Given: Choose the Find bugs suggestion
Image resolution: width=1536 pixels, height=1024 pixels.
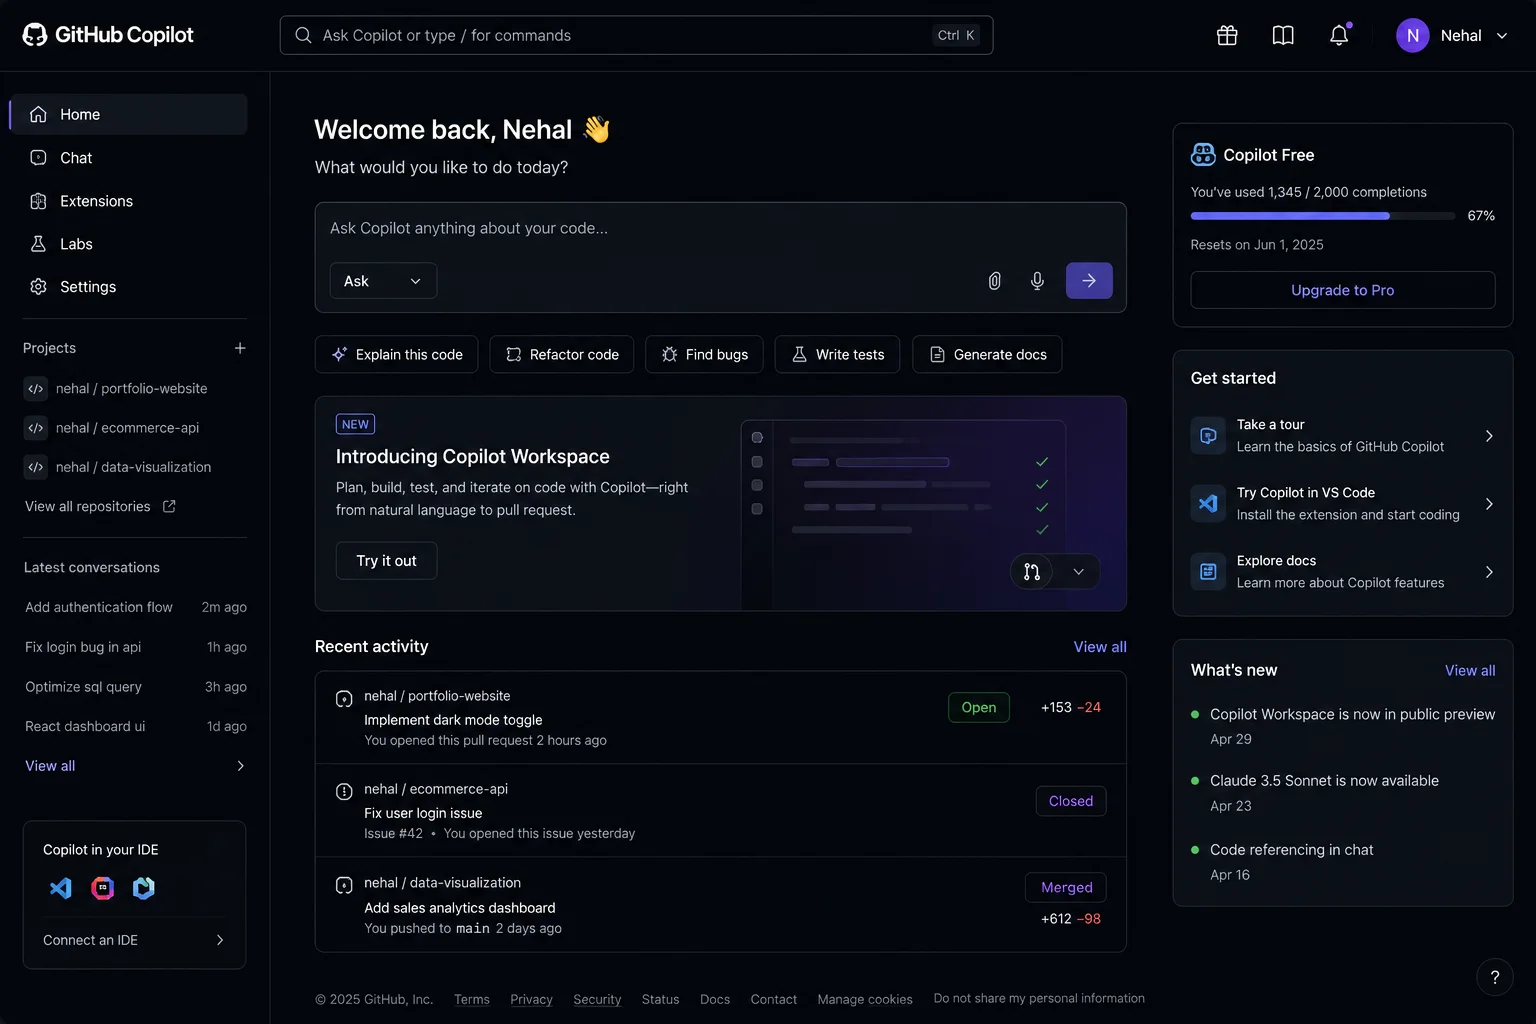Looking at the screenshot, I should click(x=704, y=354).
